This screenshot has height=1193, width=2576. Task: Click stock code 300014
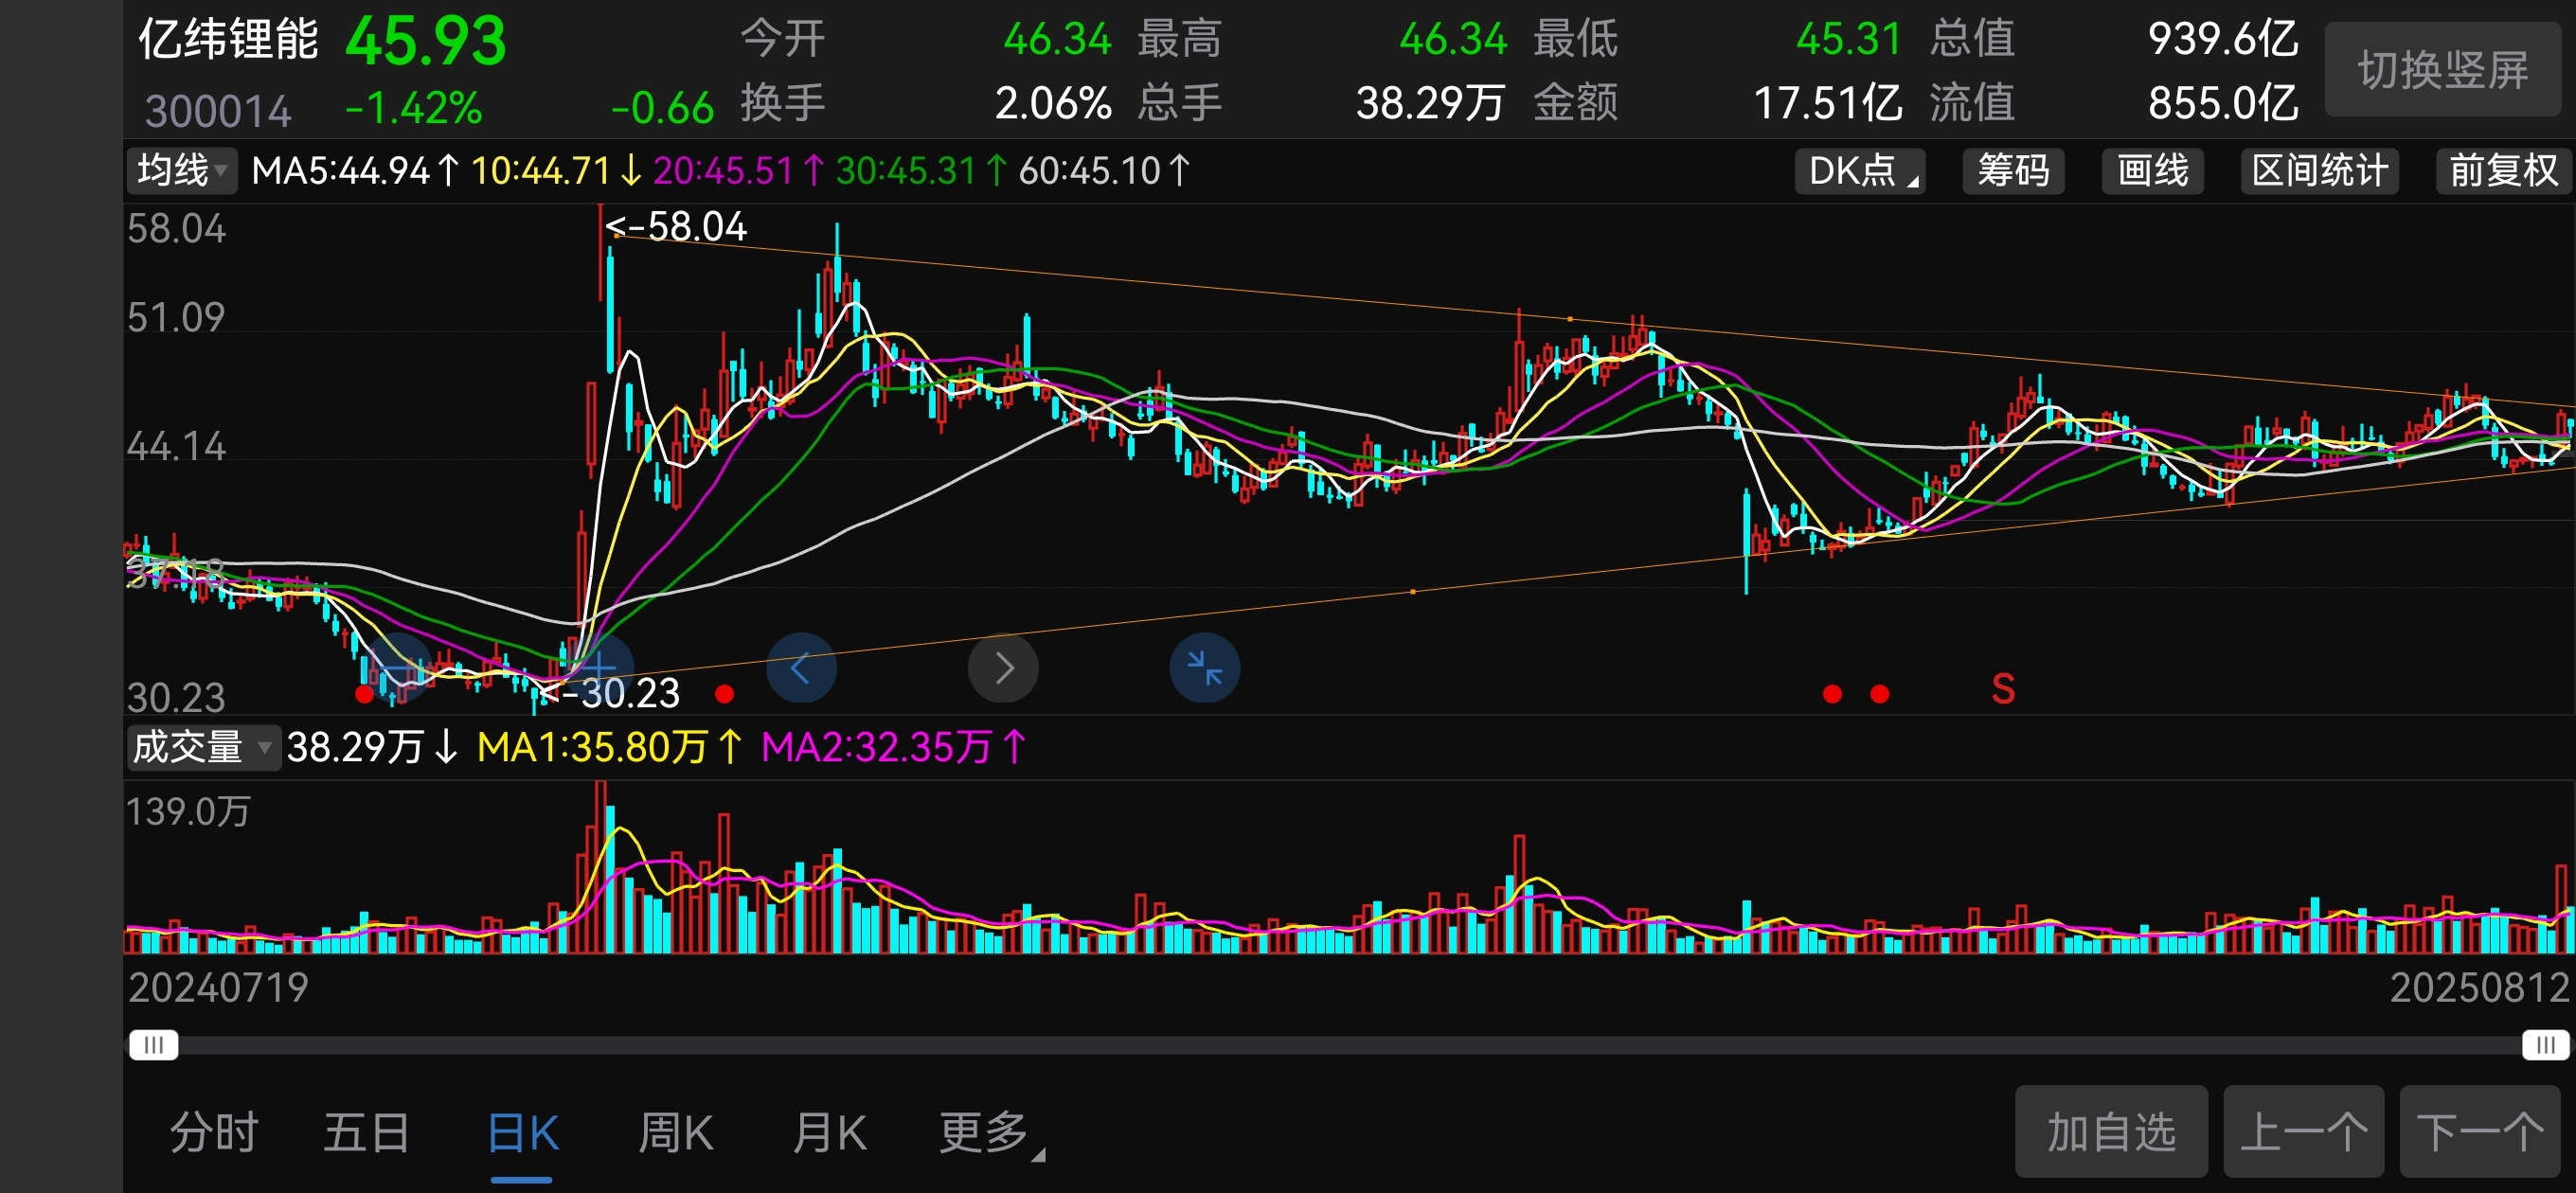(x=218, y=110)
